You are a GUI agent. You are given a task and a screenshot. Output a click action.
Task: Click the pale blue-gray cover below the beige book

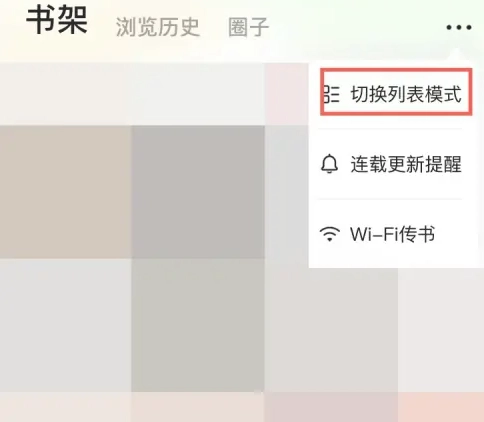coord(66,325)
